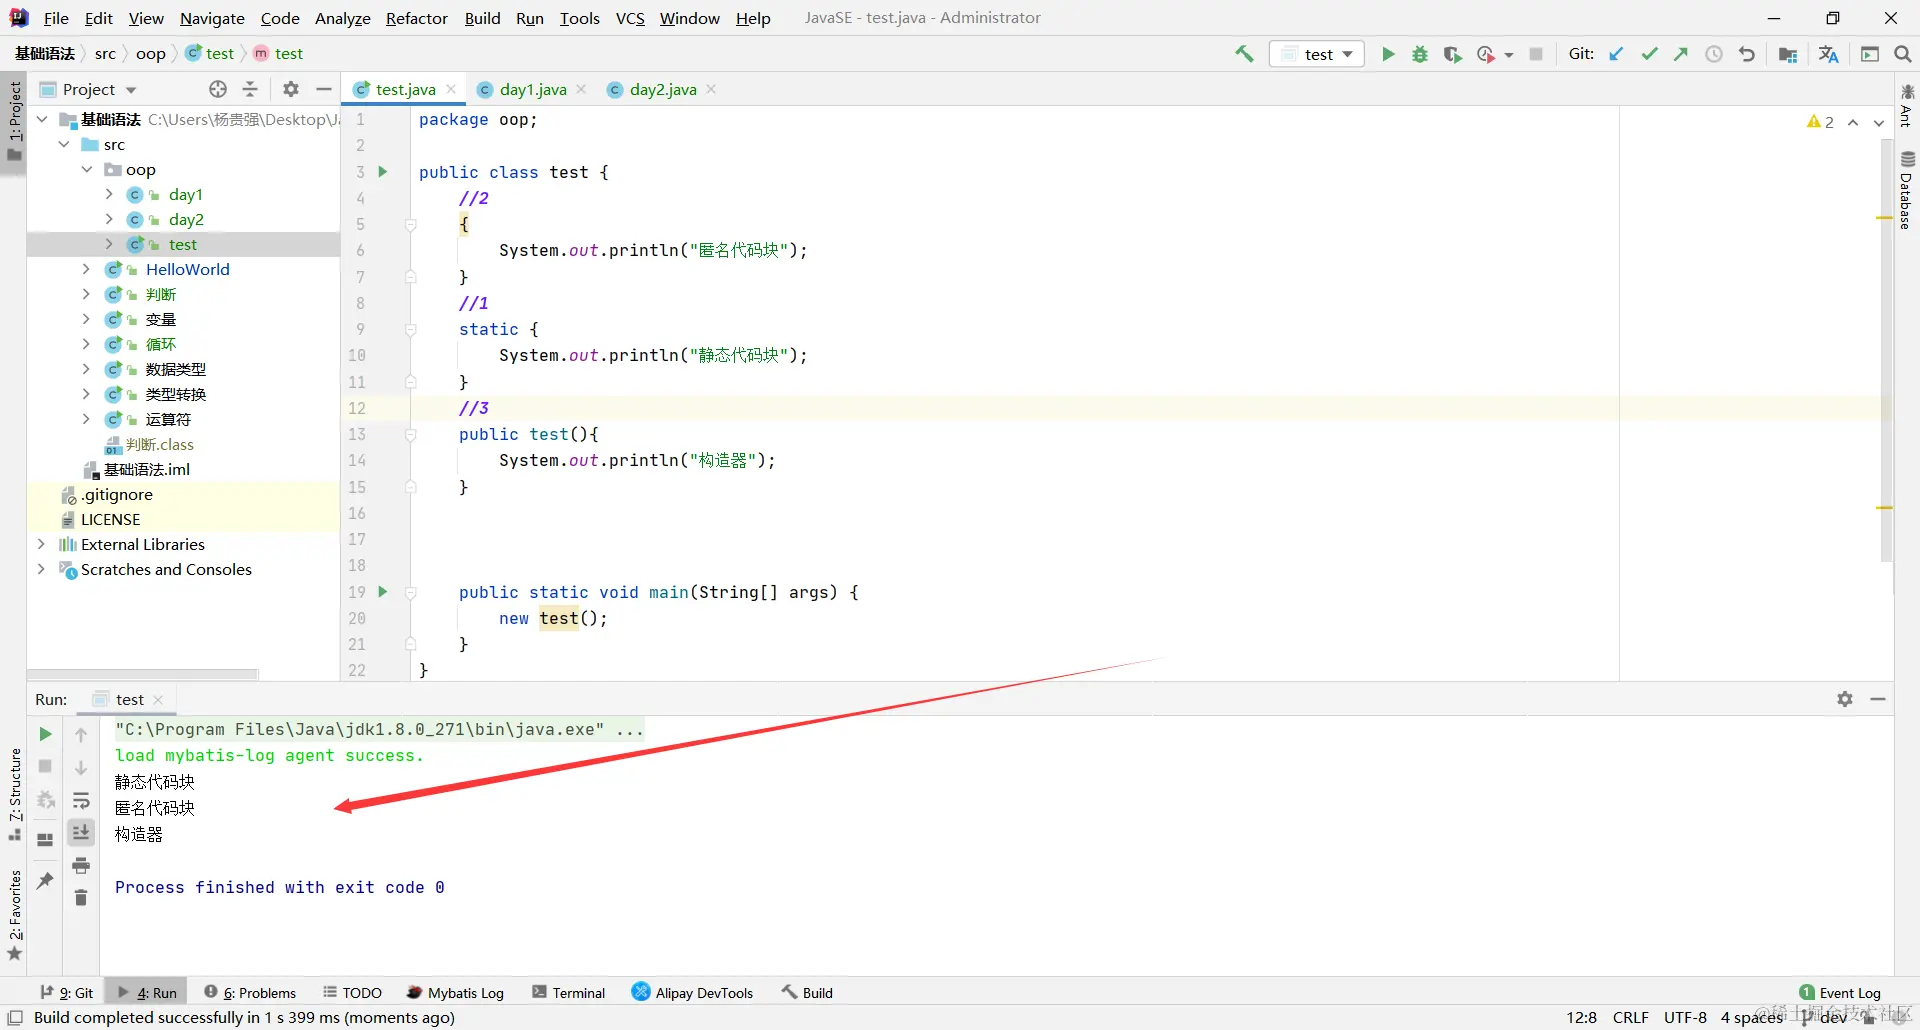Image resolution: width=1920 pixels, height=1030 pixels.
Task: Open the 6: Problems tool window
Action: tap(250, 992)
